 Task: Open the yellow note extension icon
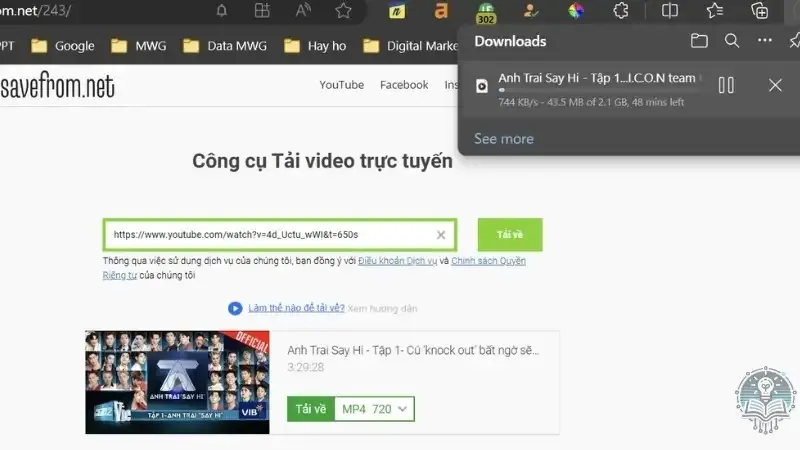(397, 11)
